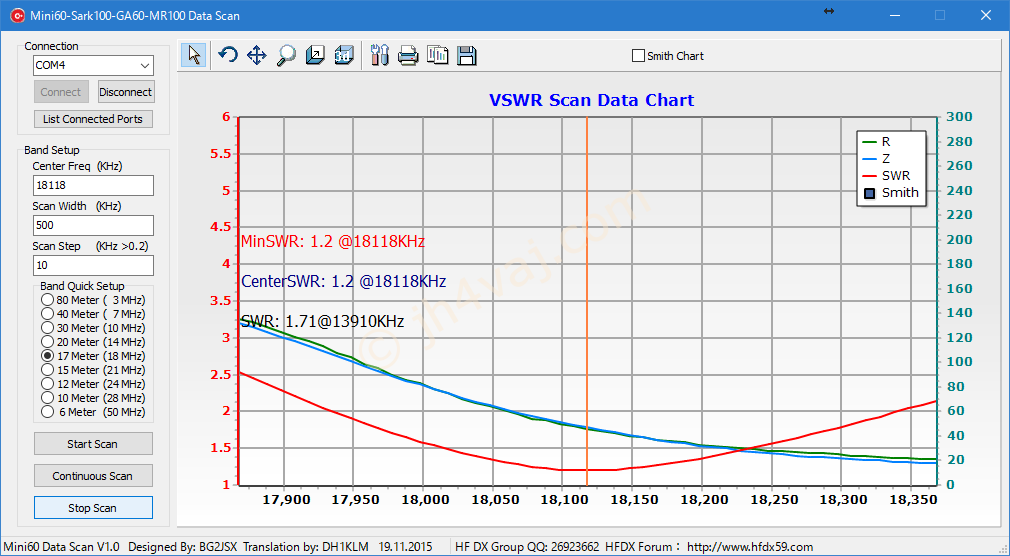
Task: Click List Connected Ports button
Action: (93, 119)
